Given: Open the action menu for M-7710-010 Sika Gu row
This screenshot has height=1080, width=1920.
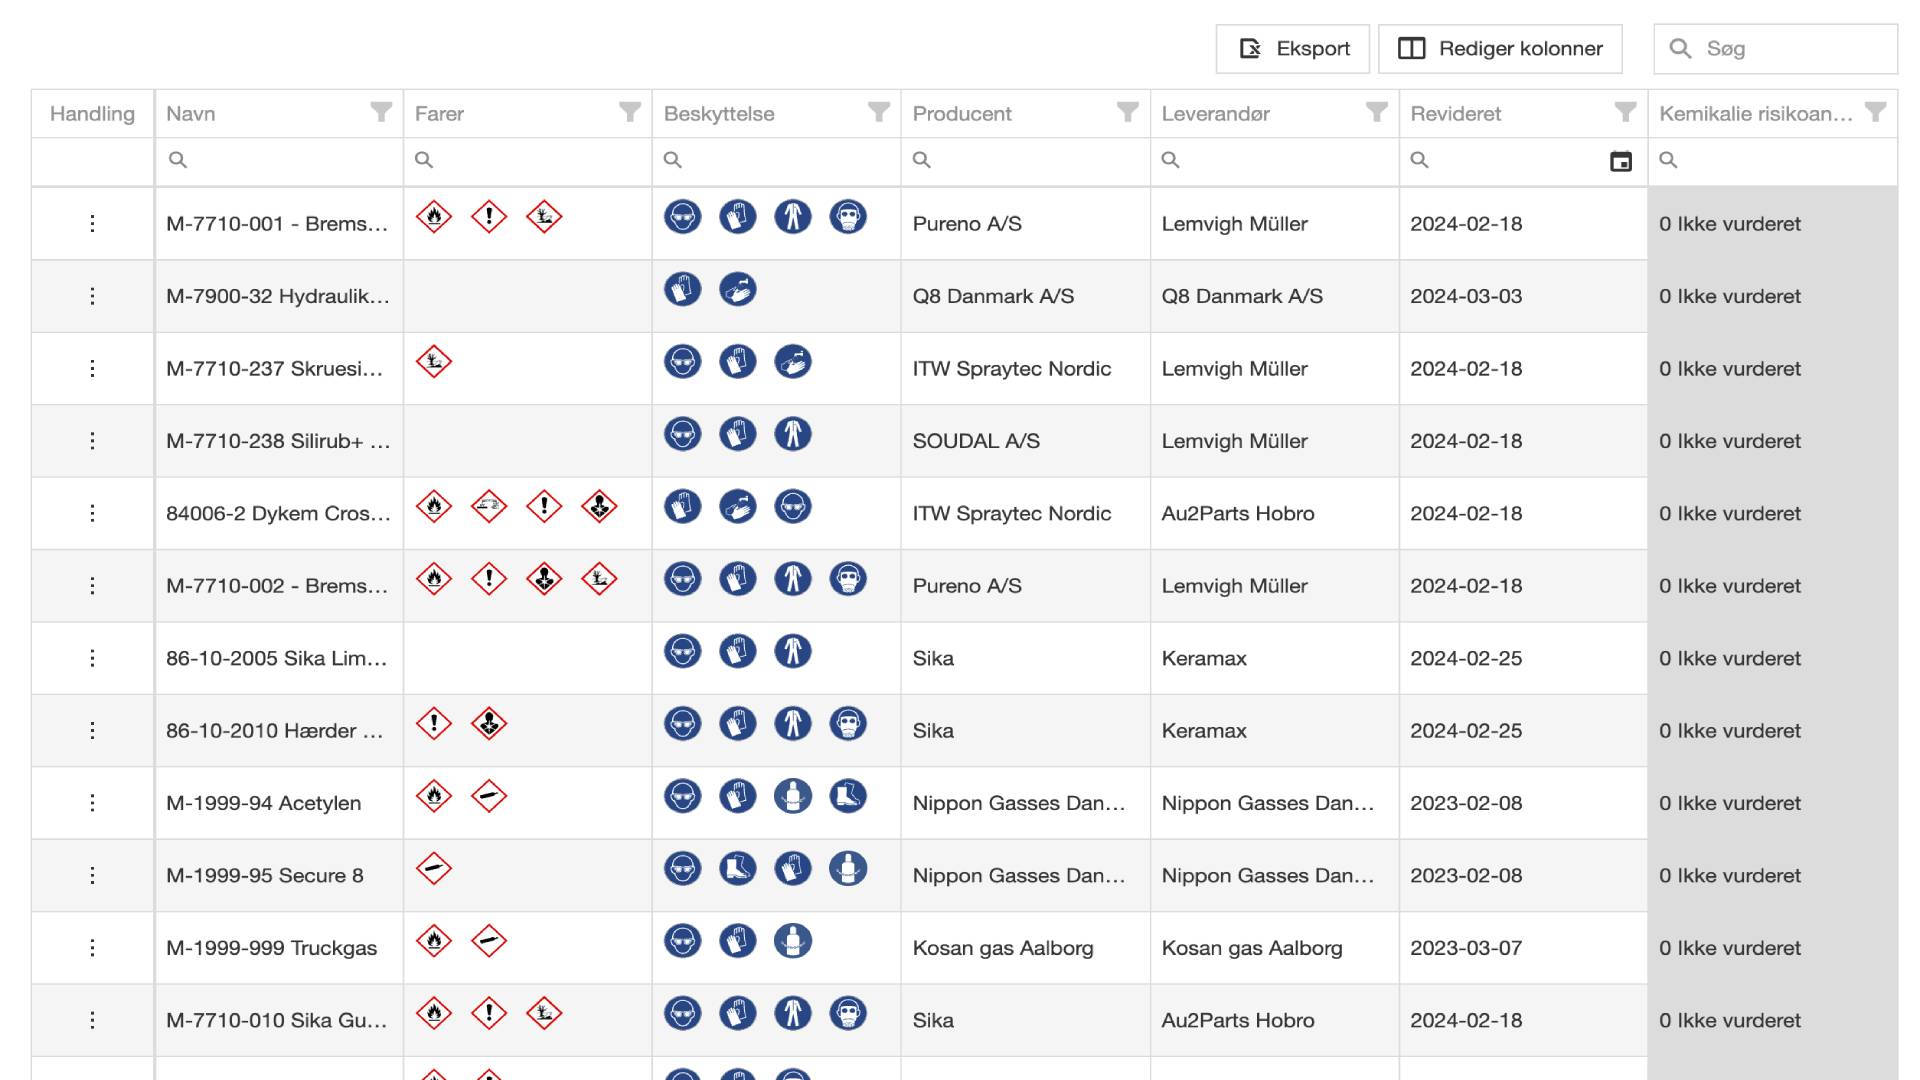Looking at the screenshot, I should point(92,1020).
